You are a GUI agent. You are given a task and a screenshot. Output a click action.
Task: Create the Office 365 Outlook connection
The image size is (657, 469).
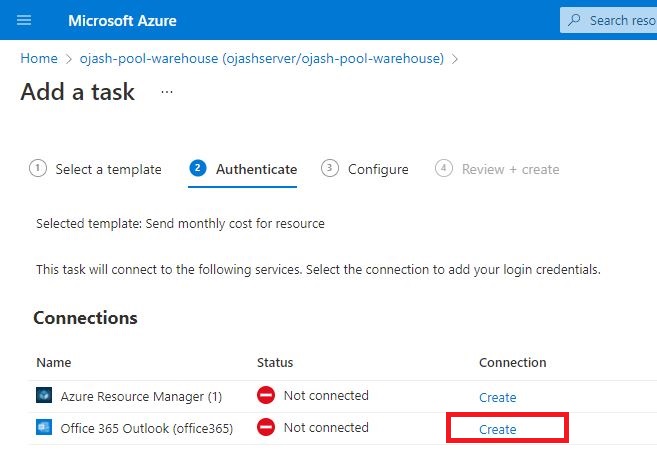tap(497, 429)
